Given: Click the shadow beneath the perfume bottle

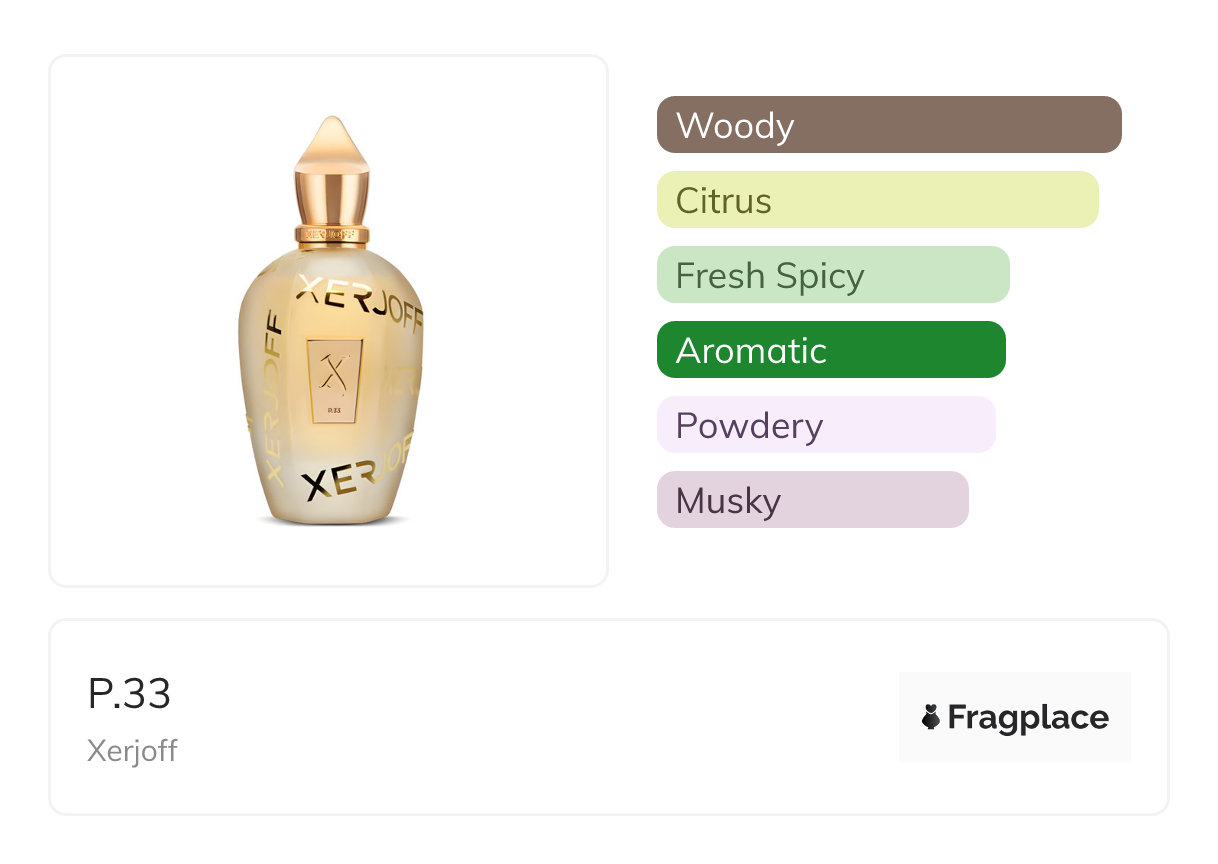Looking at the screenshot, I should 333,521.
